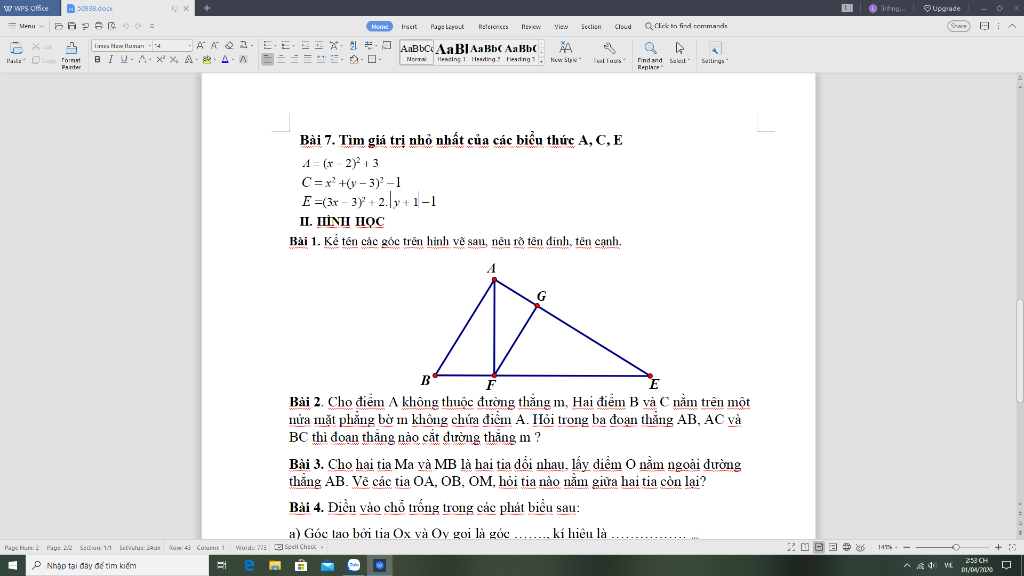This screenshot has height=576, width=1024.
Task: Set paragraph alignment to right
Action: click(294, 59)
